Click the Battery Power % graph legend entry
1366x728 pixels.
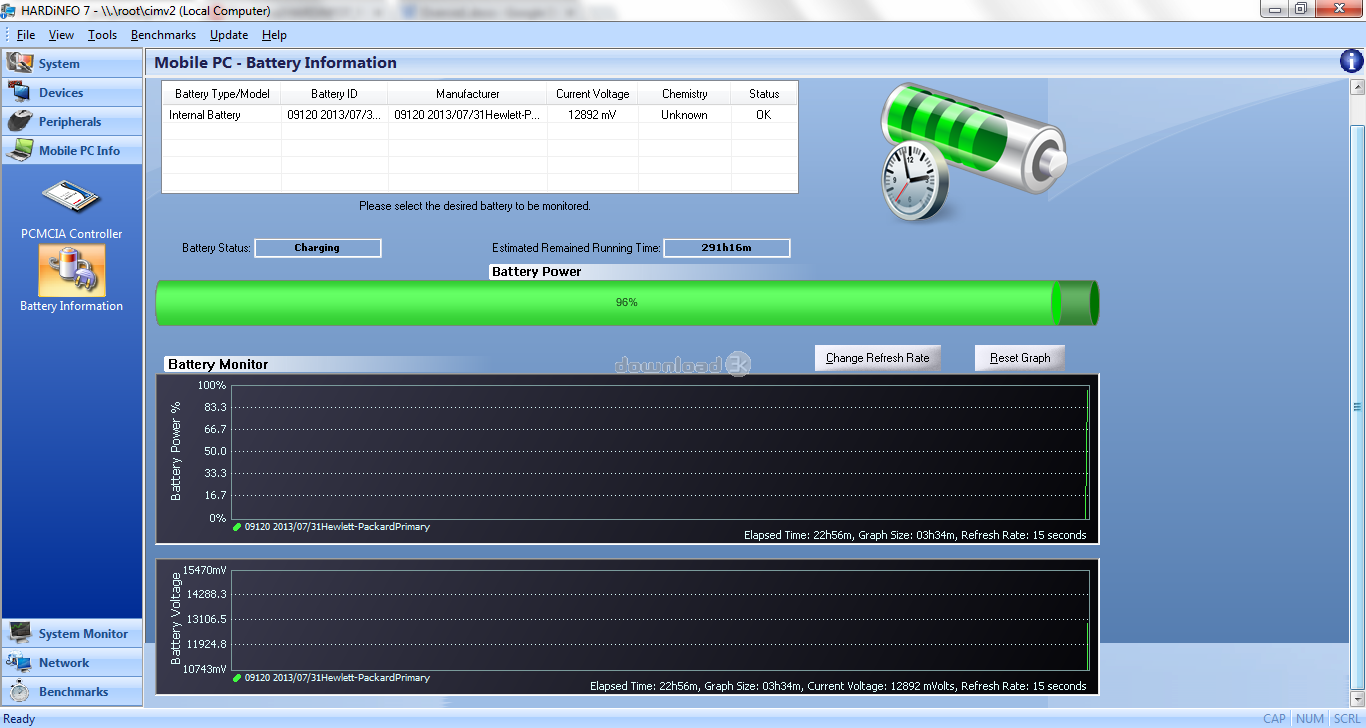click(x=331, y=527)
